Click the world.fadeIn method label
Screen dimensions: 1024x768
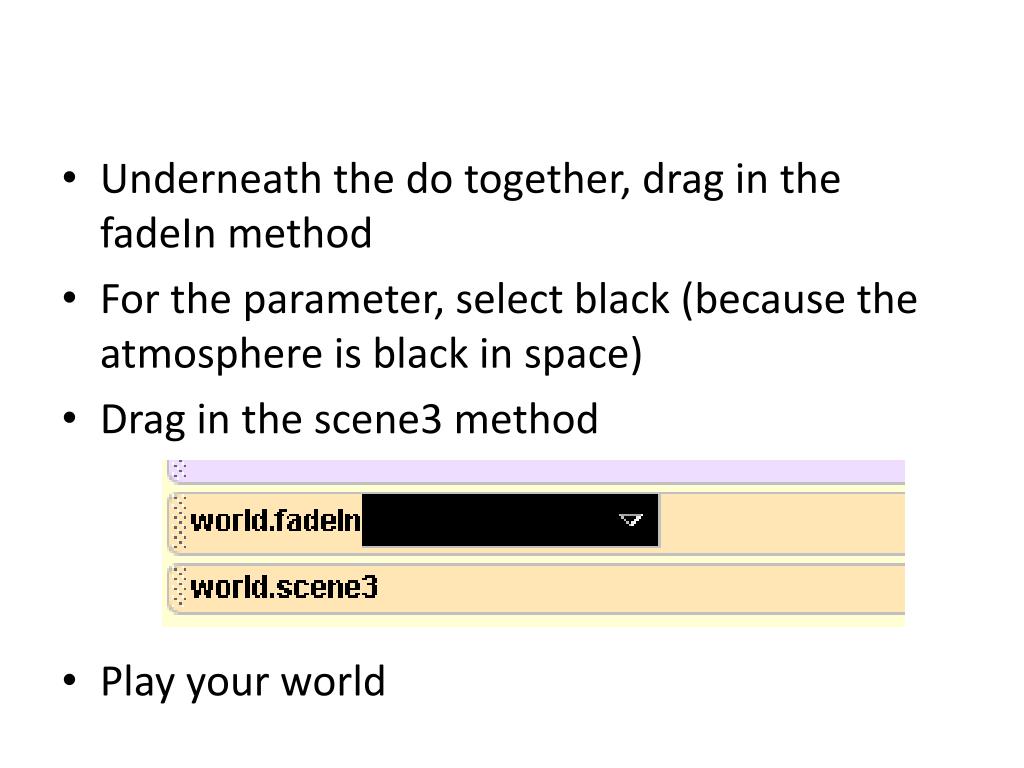pyautogui.click(x=275, y=520)
